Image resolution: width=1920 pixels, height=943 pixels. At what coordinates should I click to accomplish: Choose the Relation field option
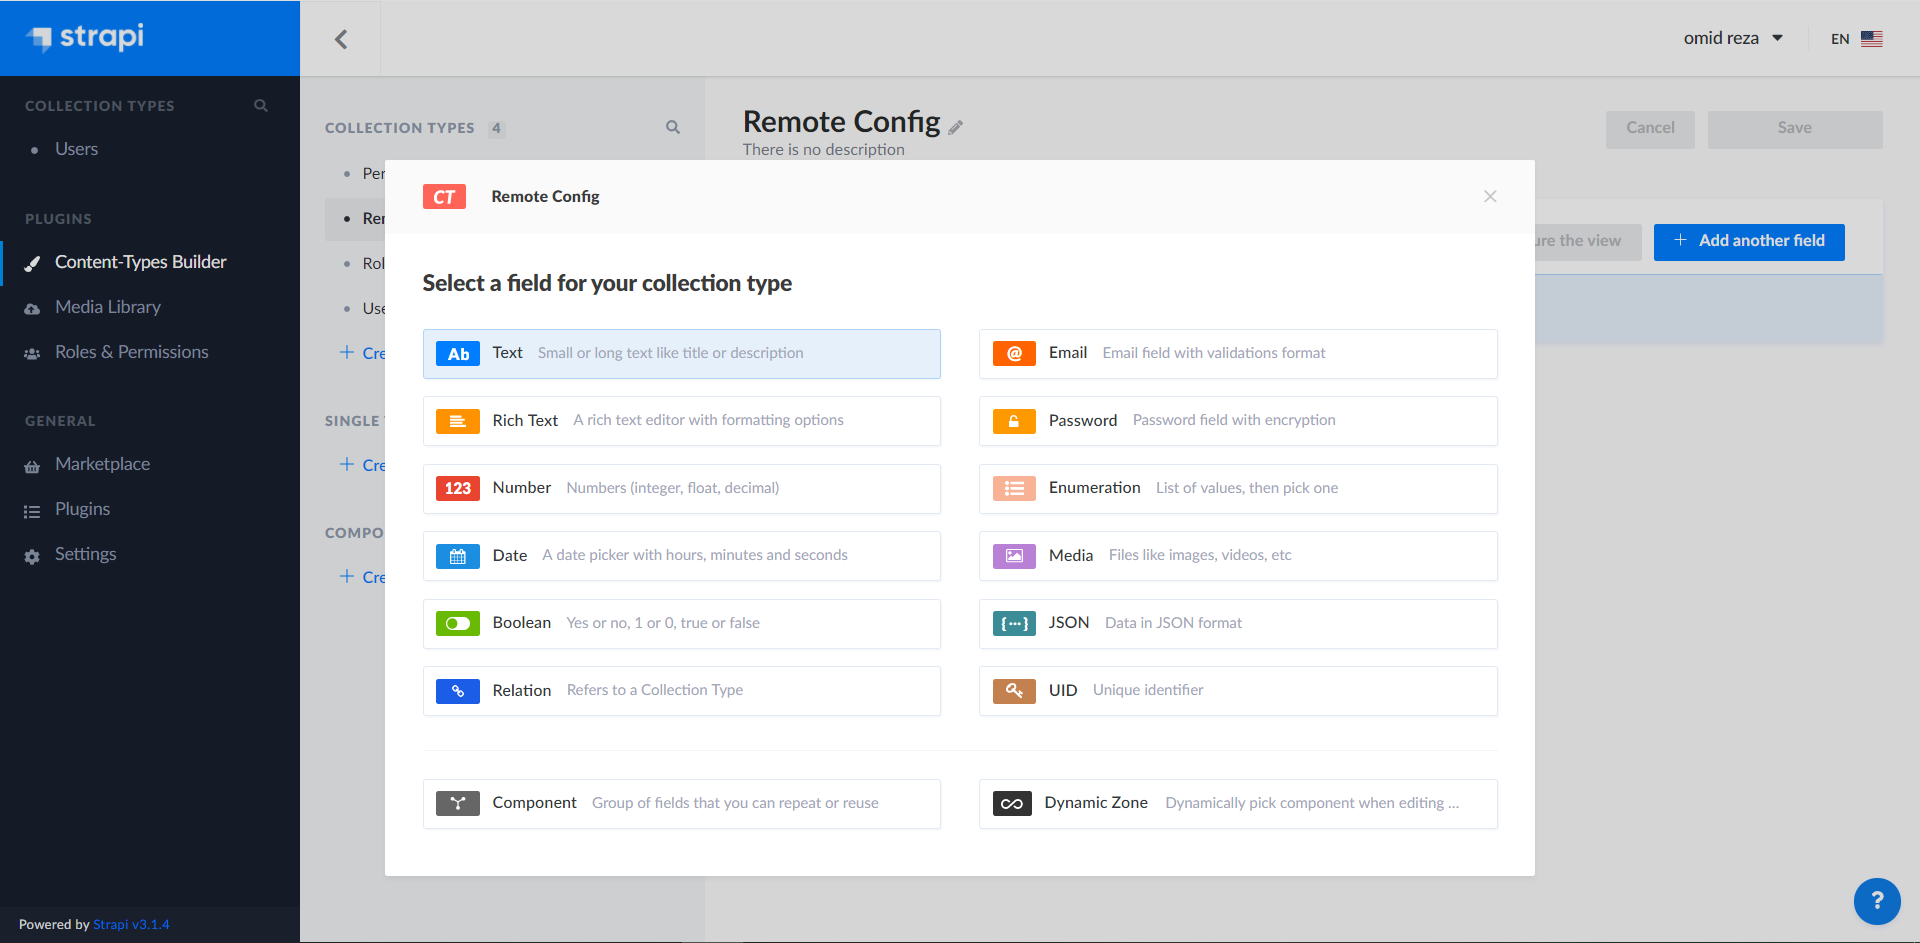tap(682, 691)
